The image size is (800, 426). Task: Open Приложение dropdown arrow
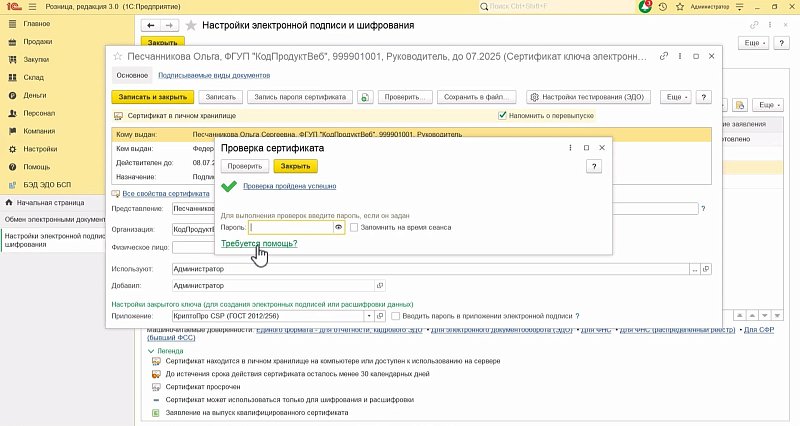369,316
